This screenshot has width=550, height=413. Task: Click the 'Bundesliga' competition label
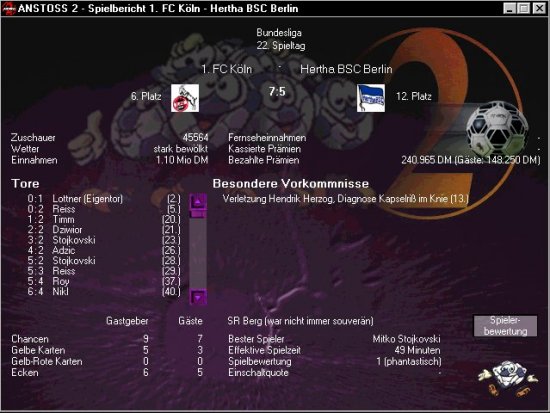click(279, 33)
